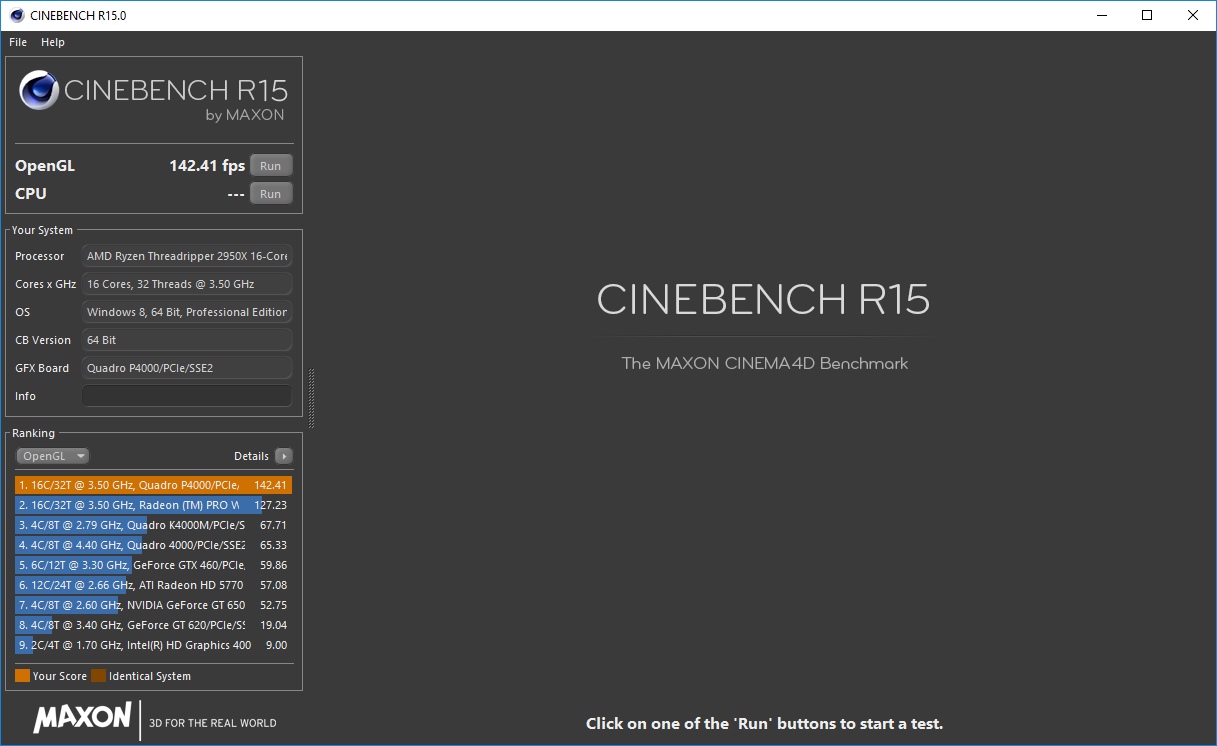Open the OpenGL ranking dropdown
This screenshot has height=746, width=1217.
pos(53,456)
